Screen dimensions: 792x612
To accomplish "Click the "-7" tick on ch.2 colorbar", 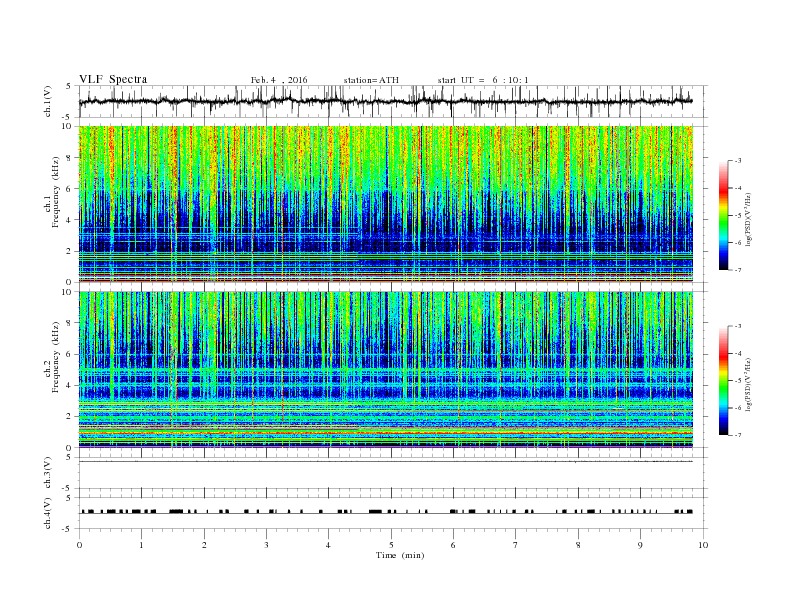I will tap(738, 435).
